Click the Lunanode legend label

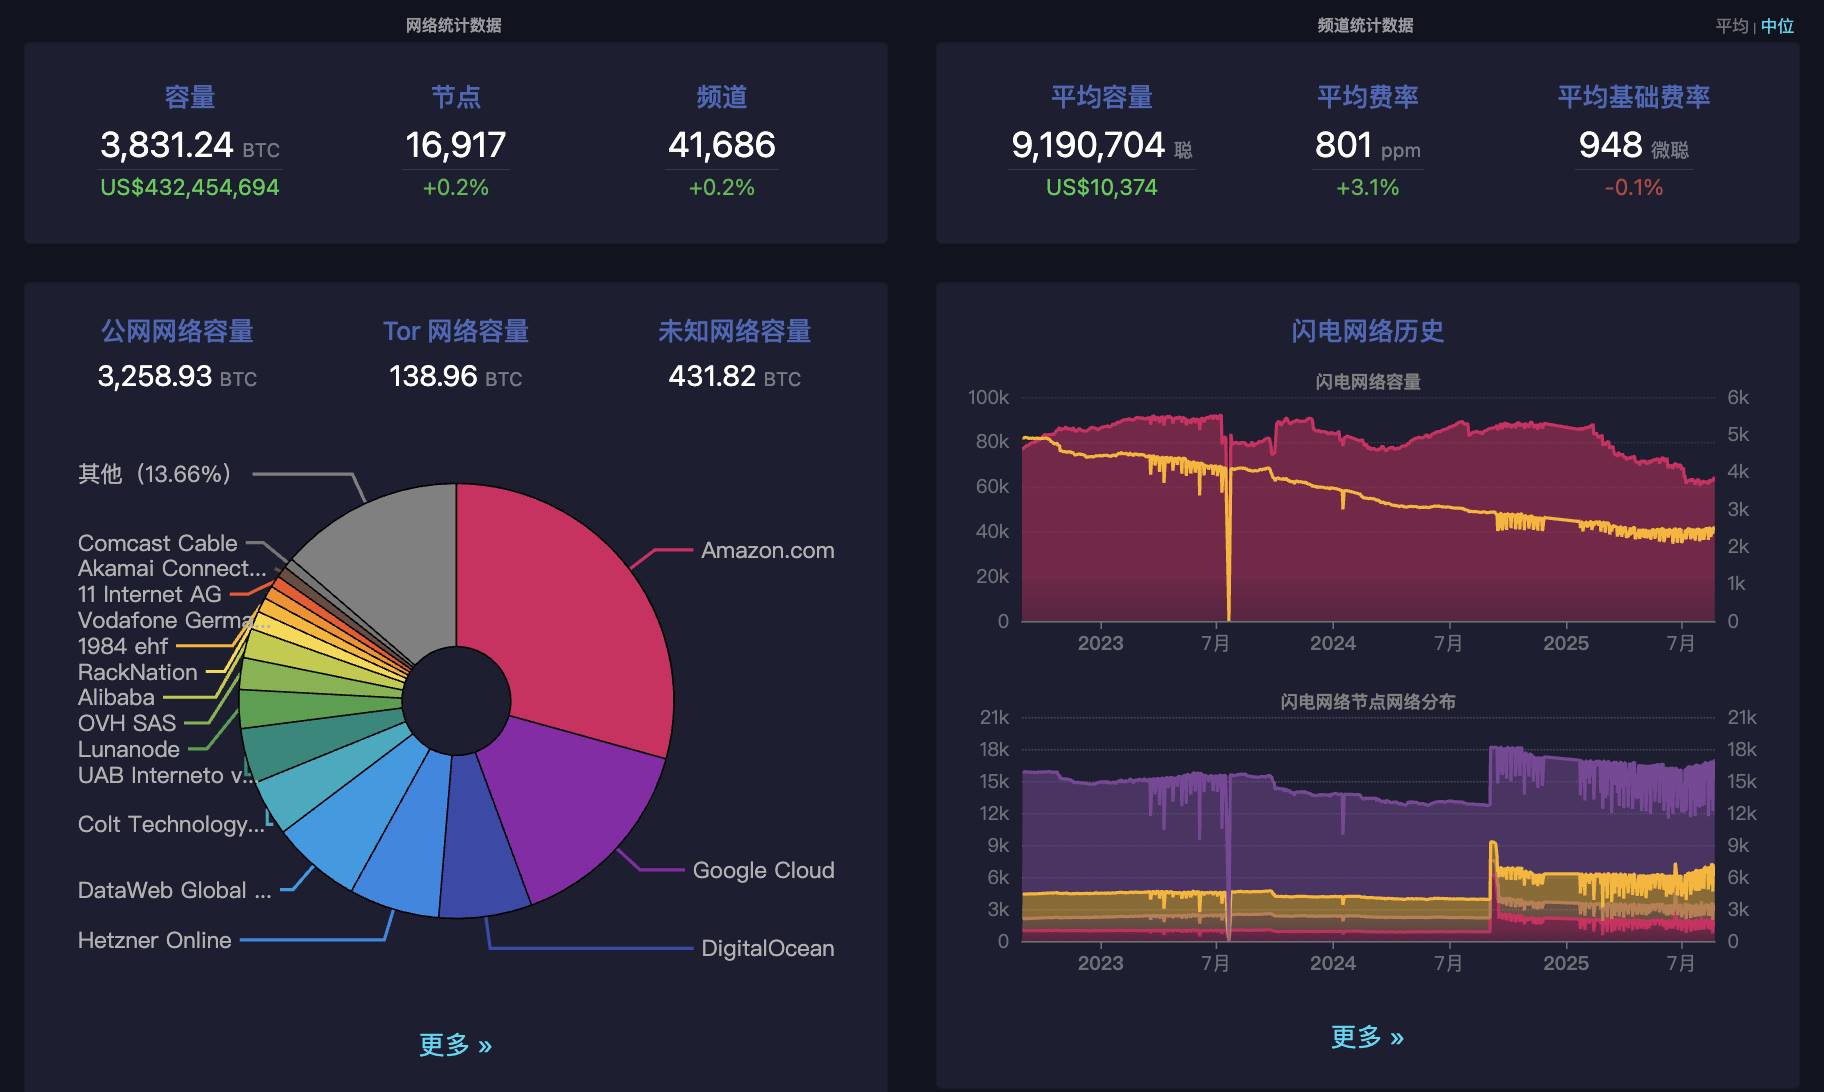[x=128, y=748]
